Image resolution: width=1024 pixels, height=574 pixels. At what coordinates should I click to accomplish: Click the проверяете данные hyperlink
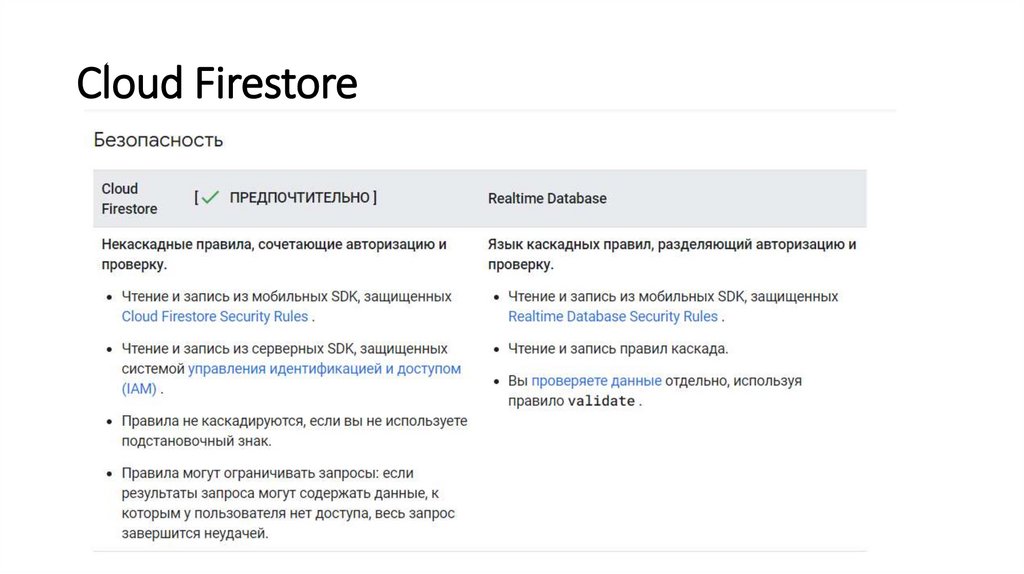pos(596,381)
